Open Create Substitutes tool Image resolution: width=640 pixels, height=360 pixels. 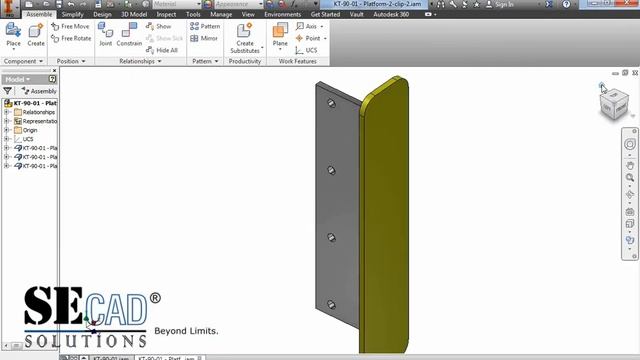click(245, 38)
